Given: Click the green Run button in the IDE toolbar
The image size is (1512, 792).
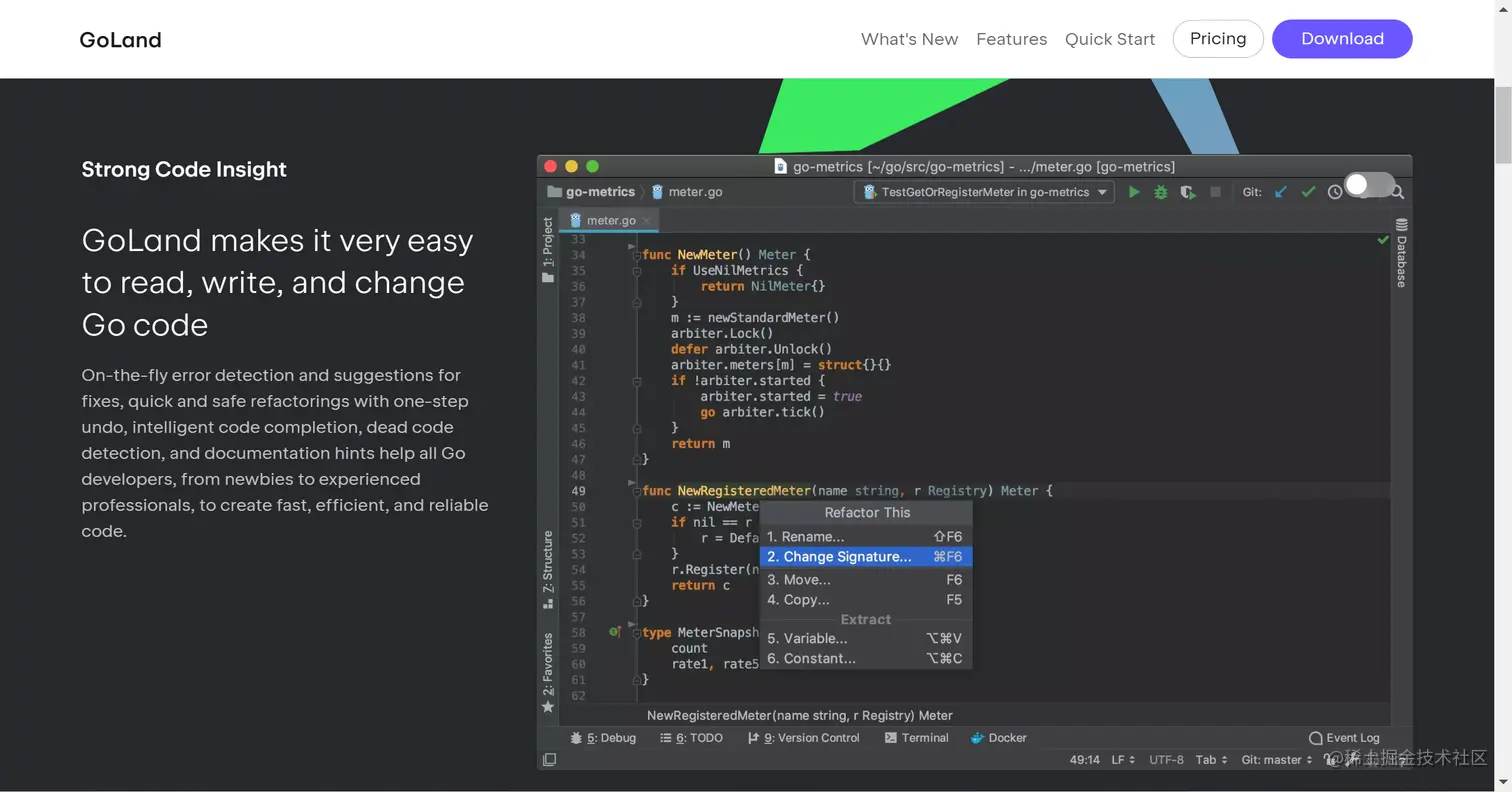Looking at the screenshot, I should click(x=1134, y=192).
